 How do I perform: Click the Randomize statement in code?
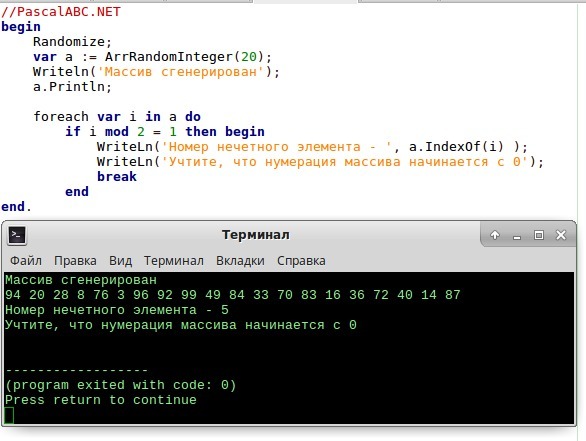(x=73, y=41)
